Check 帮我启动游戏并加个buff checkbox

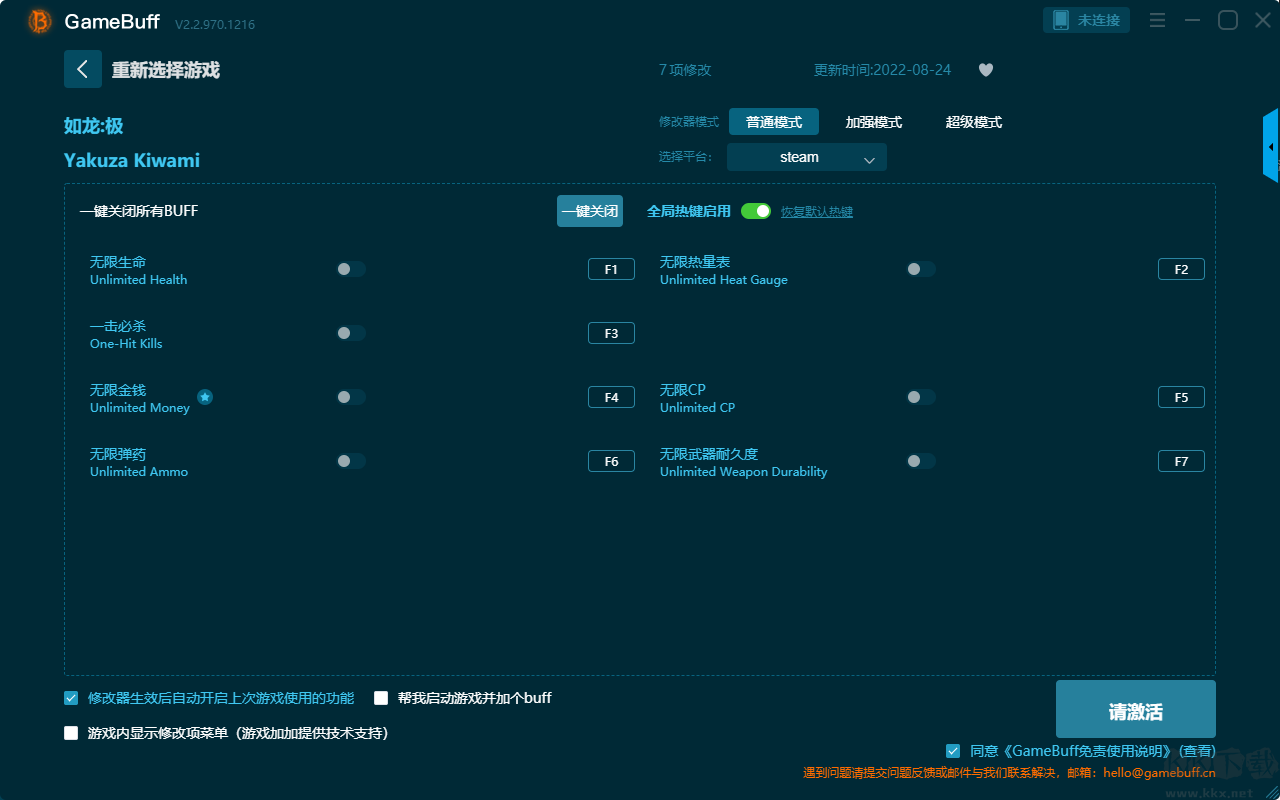(381, 698)
